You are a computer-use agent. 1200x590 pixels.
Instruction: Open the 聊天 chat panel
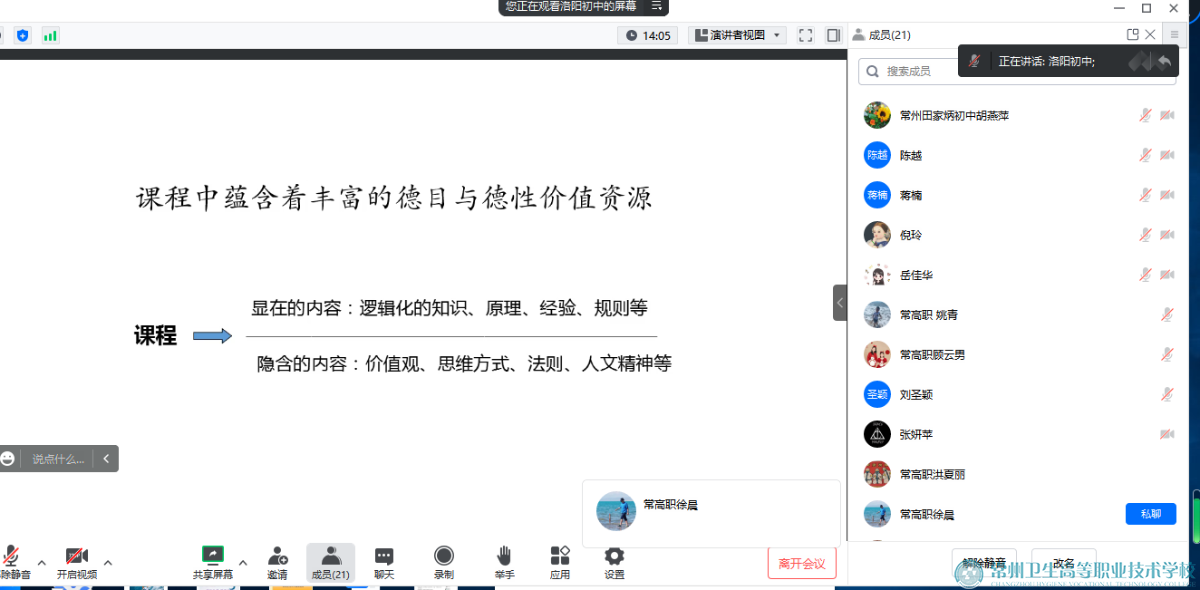[x=384, y=557]
